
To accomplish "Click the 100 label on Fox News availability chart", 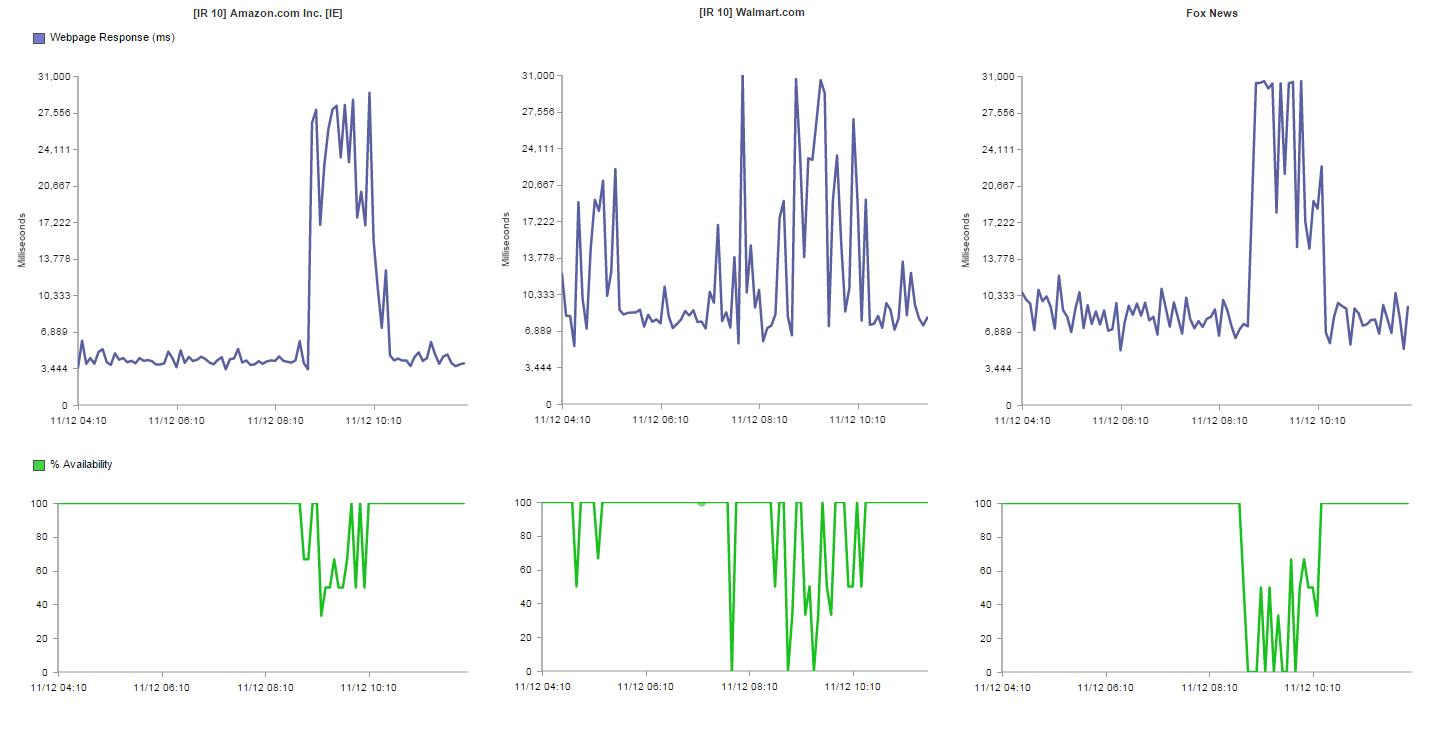I will (985, 504).
